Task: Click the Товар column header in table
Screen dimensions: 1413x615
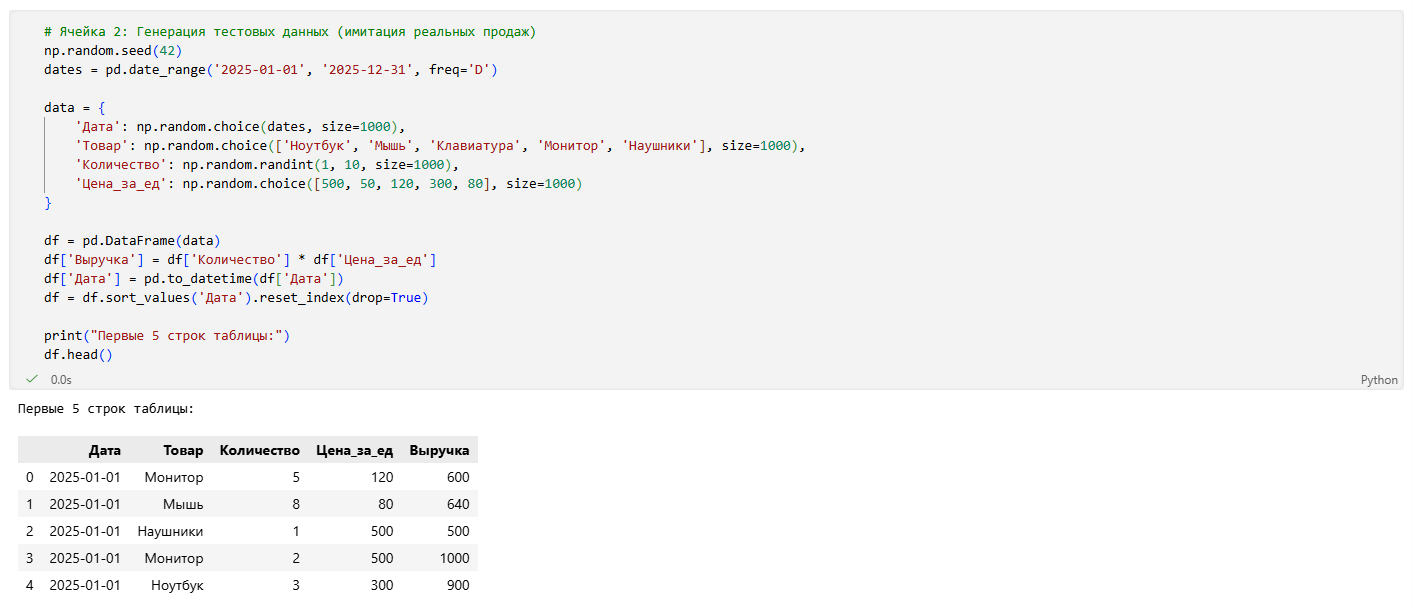Action: tap(183, 450)
